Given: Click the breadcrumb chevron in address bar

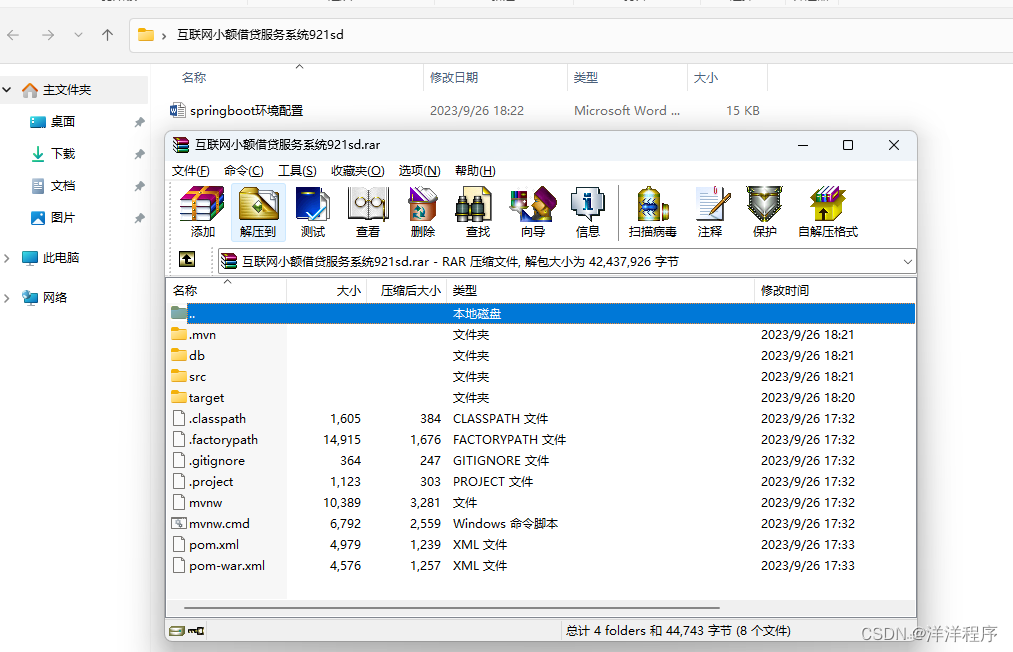Looking at the screenshot, I should pyautogui.click(x=164, y=36).
